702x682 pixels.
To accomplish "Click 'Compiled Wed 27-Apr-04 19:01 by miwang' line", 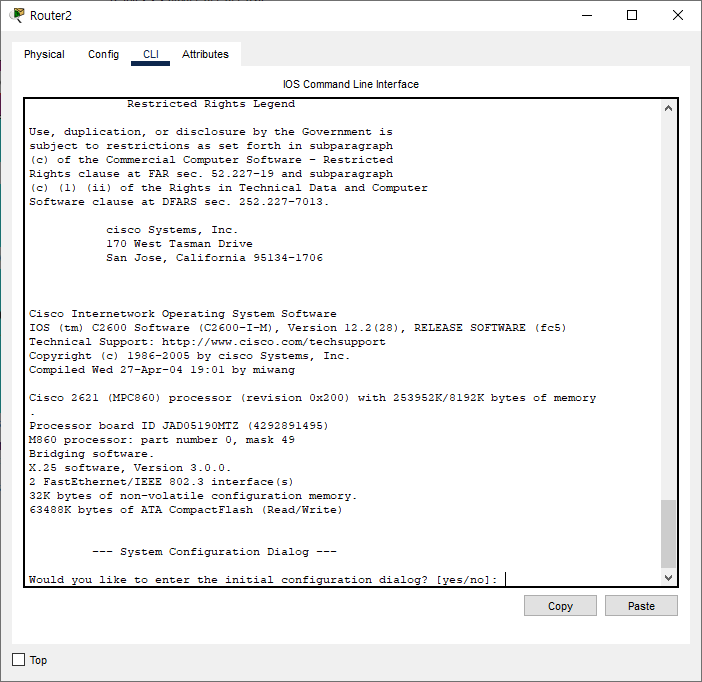I will pyautogui.click(x=162, y=370).
